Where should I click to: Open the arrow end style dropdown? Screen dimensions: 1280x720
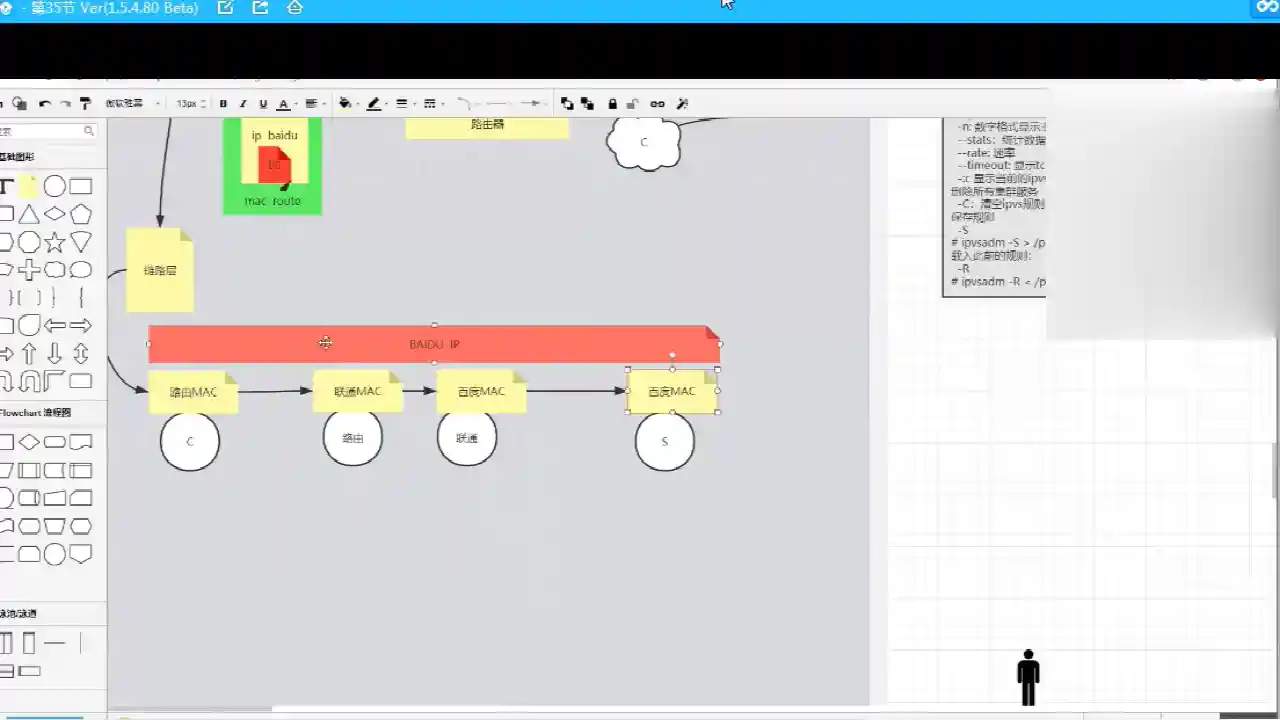point(533,104)
